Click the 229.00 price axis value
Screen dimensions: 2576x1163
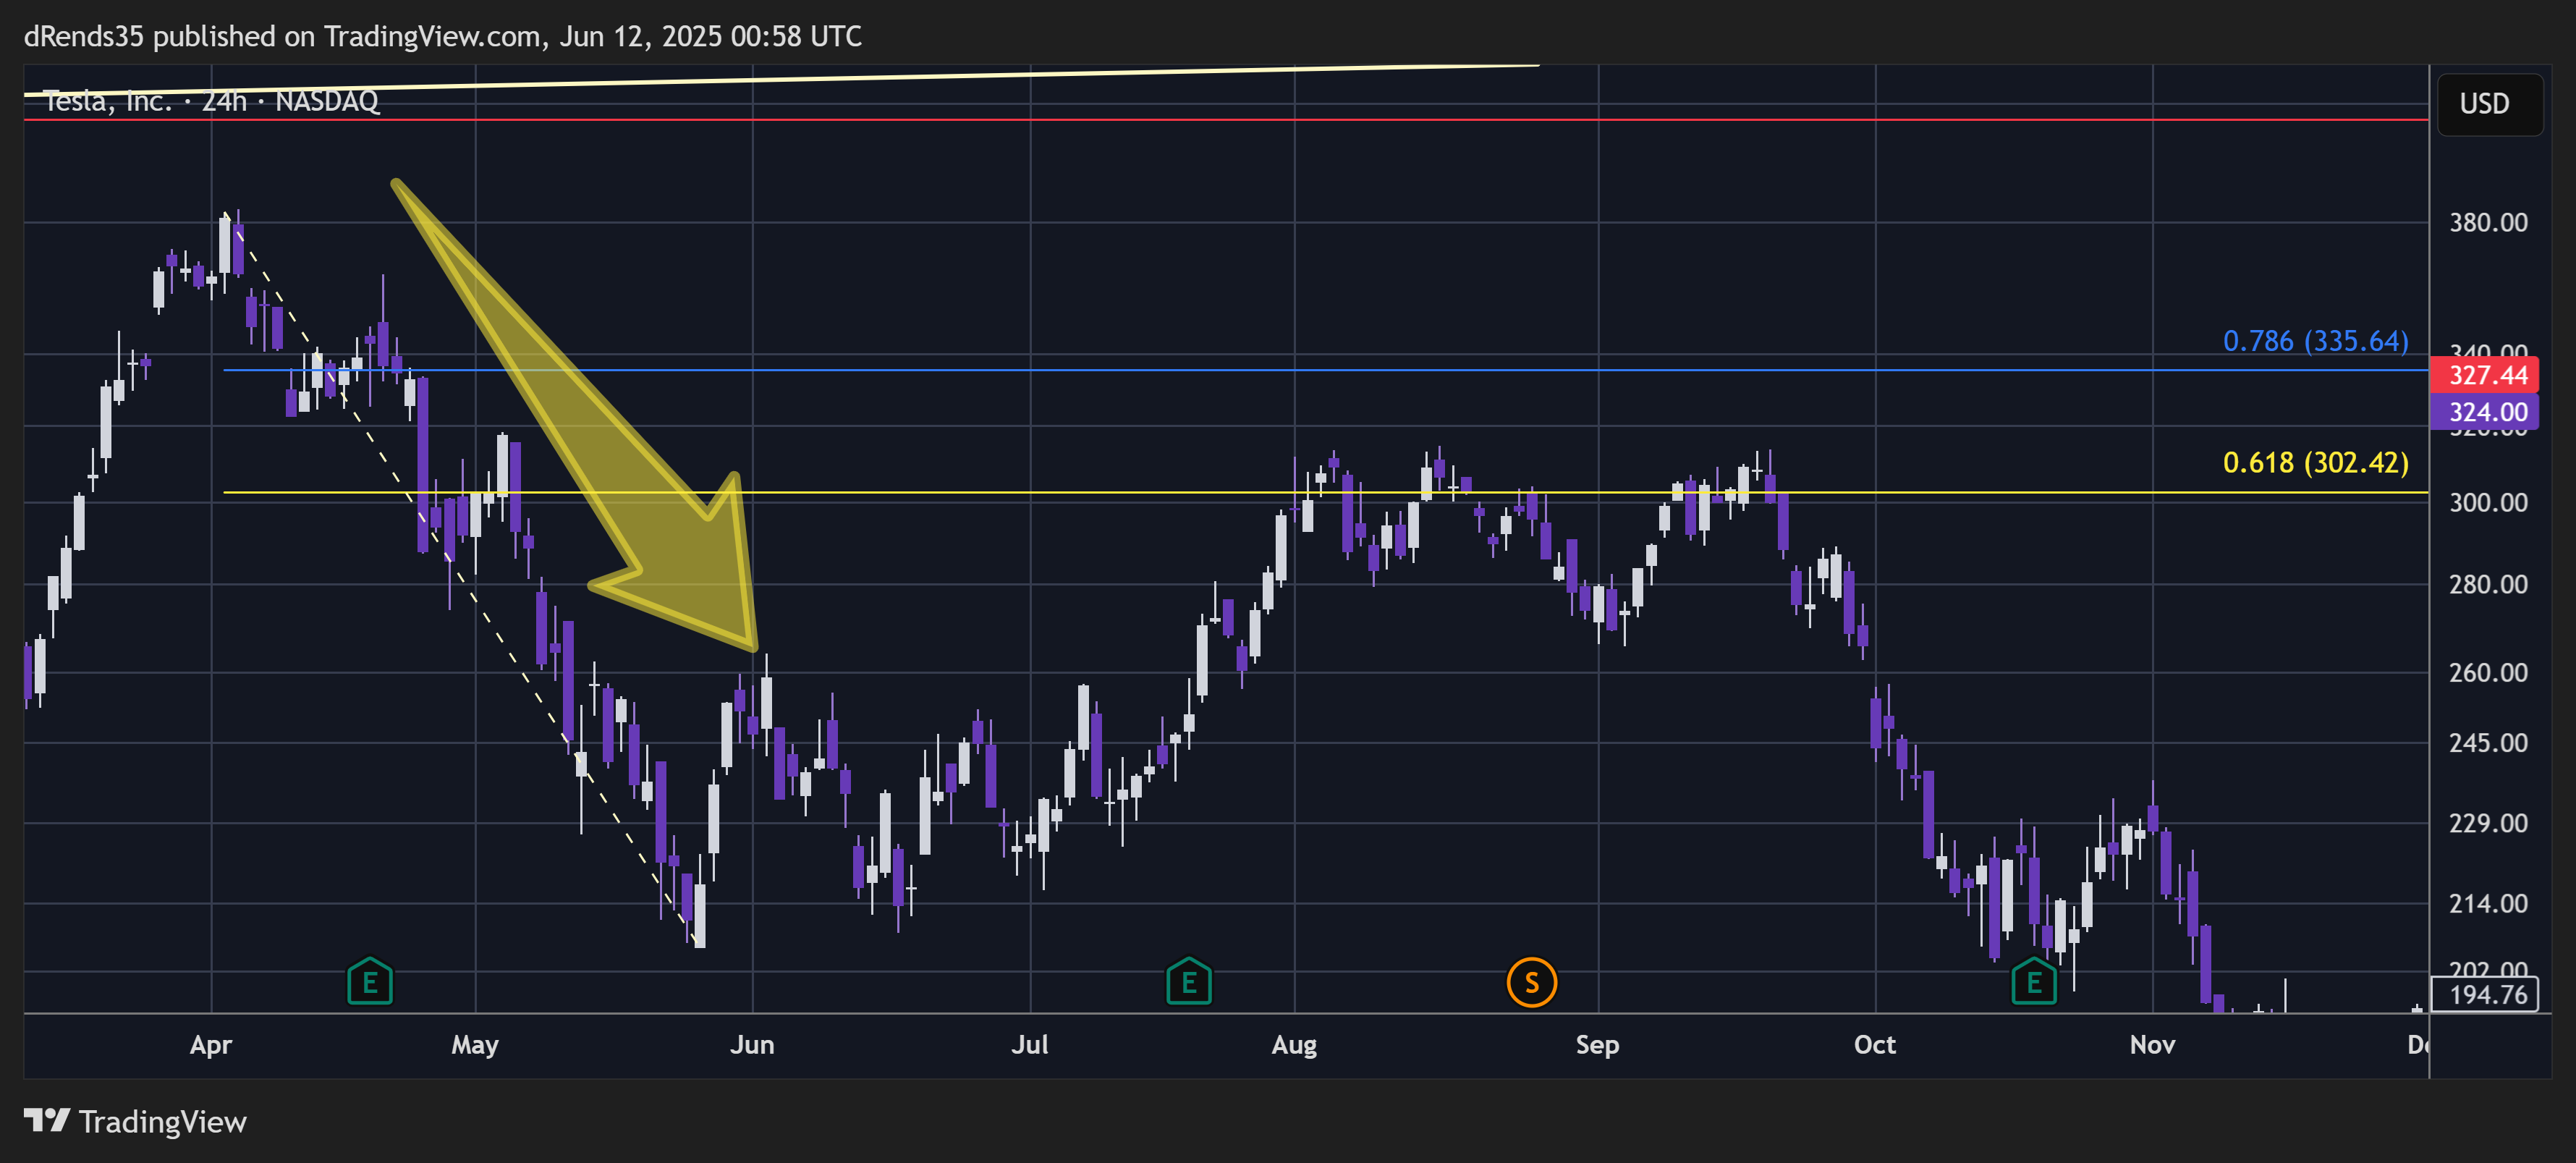tap(2487, 823)
